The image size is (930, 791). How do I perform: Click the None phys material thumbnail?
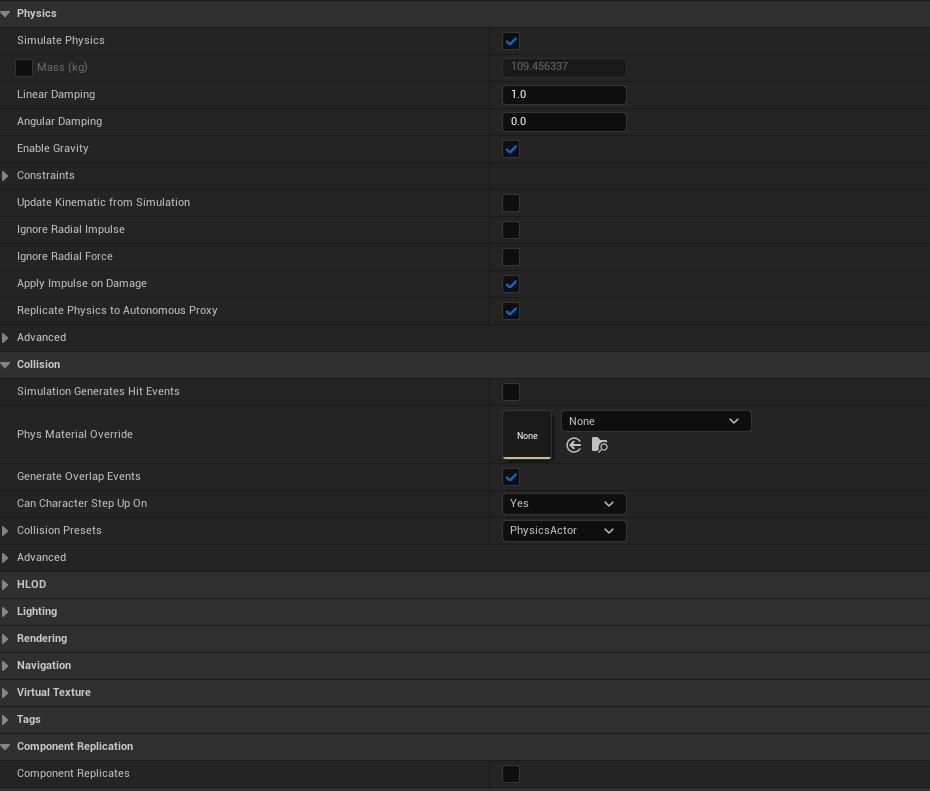527,435
